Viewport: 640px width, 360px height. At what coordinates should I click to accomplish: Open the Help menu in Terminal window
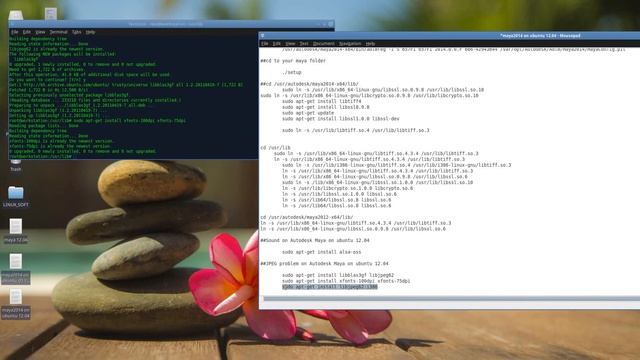pyautogui.click(x=90, y=32)
